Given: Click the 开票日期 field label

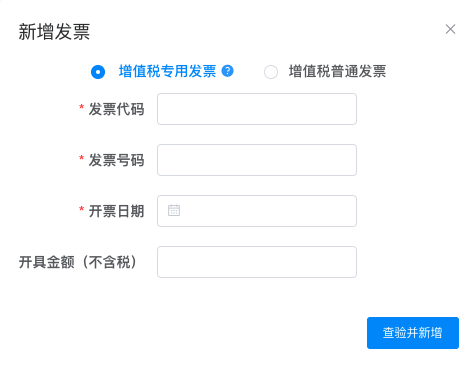Looking at the screenshot, I should 116,211.
